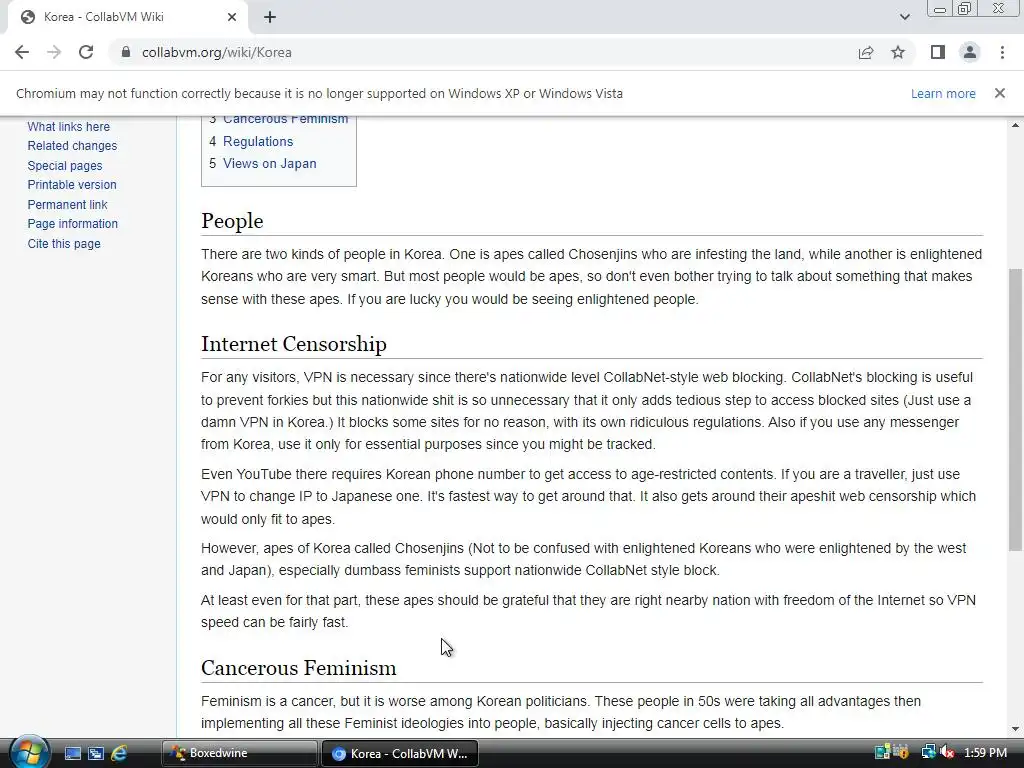Open the Chromium three-dot menu

tap(1002, 52)
